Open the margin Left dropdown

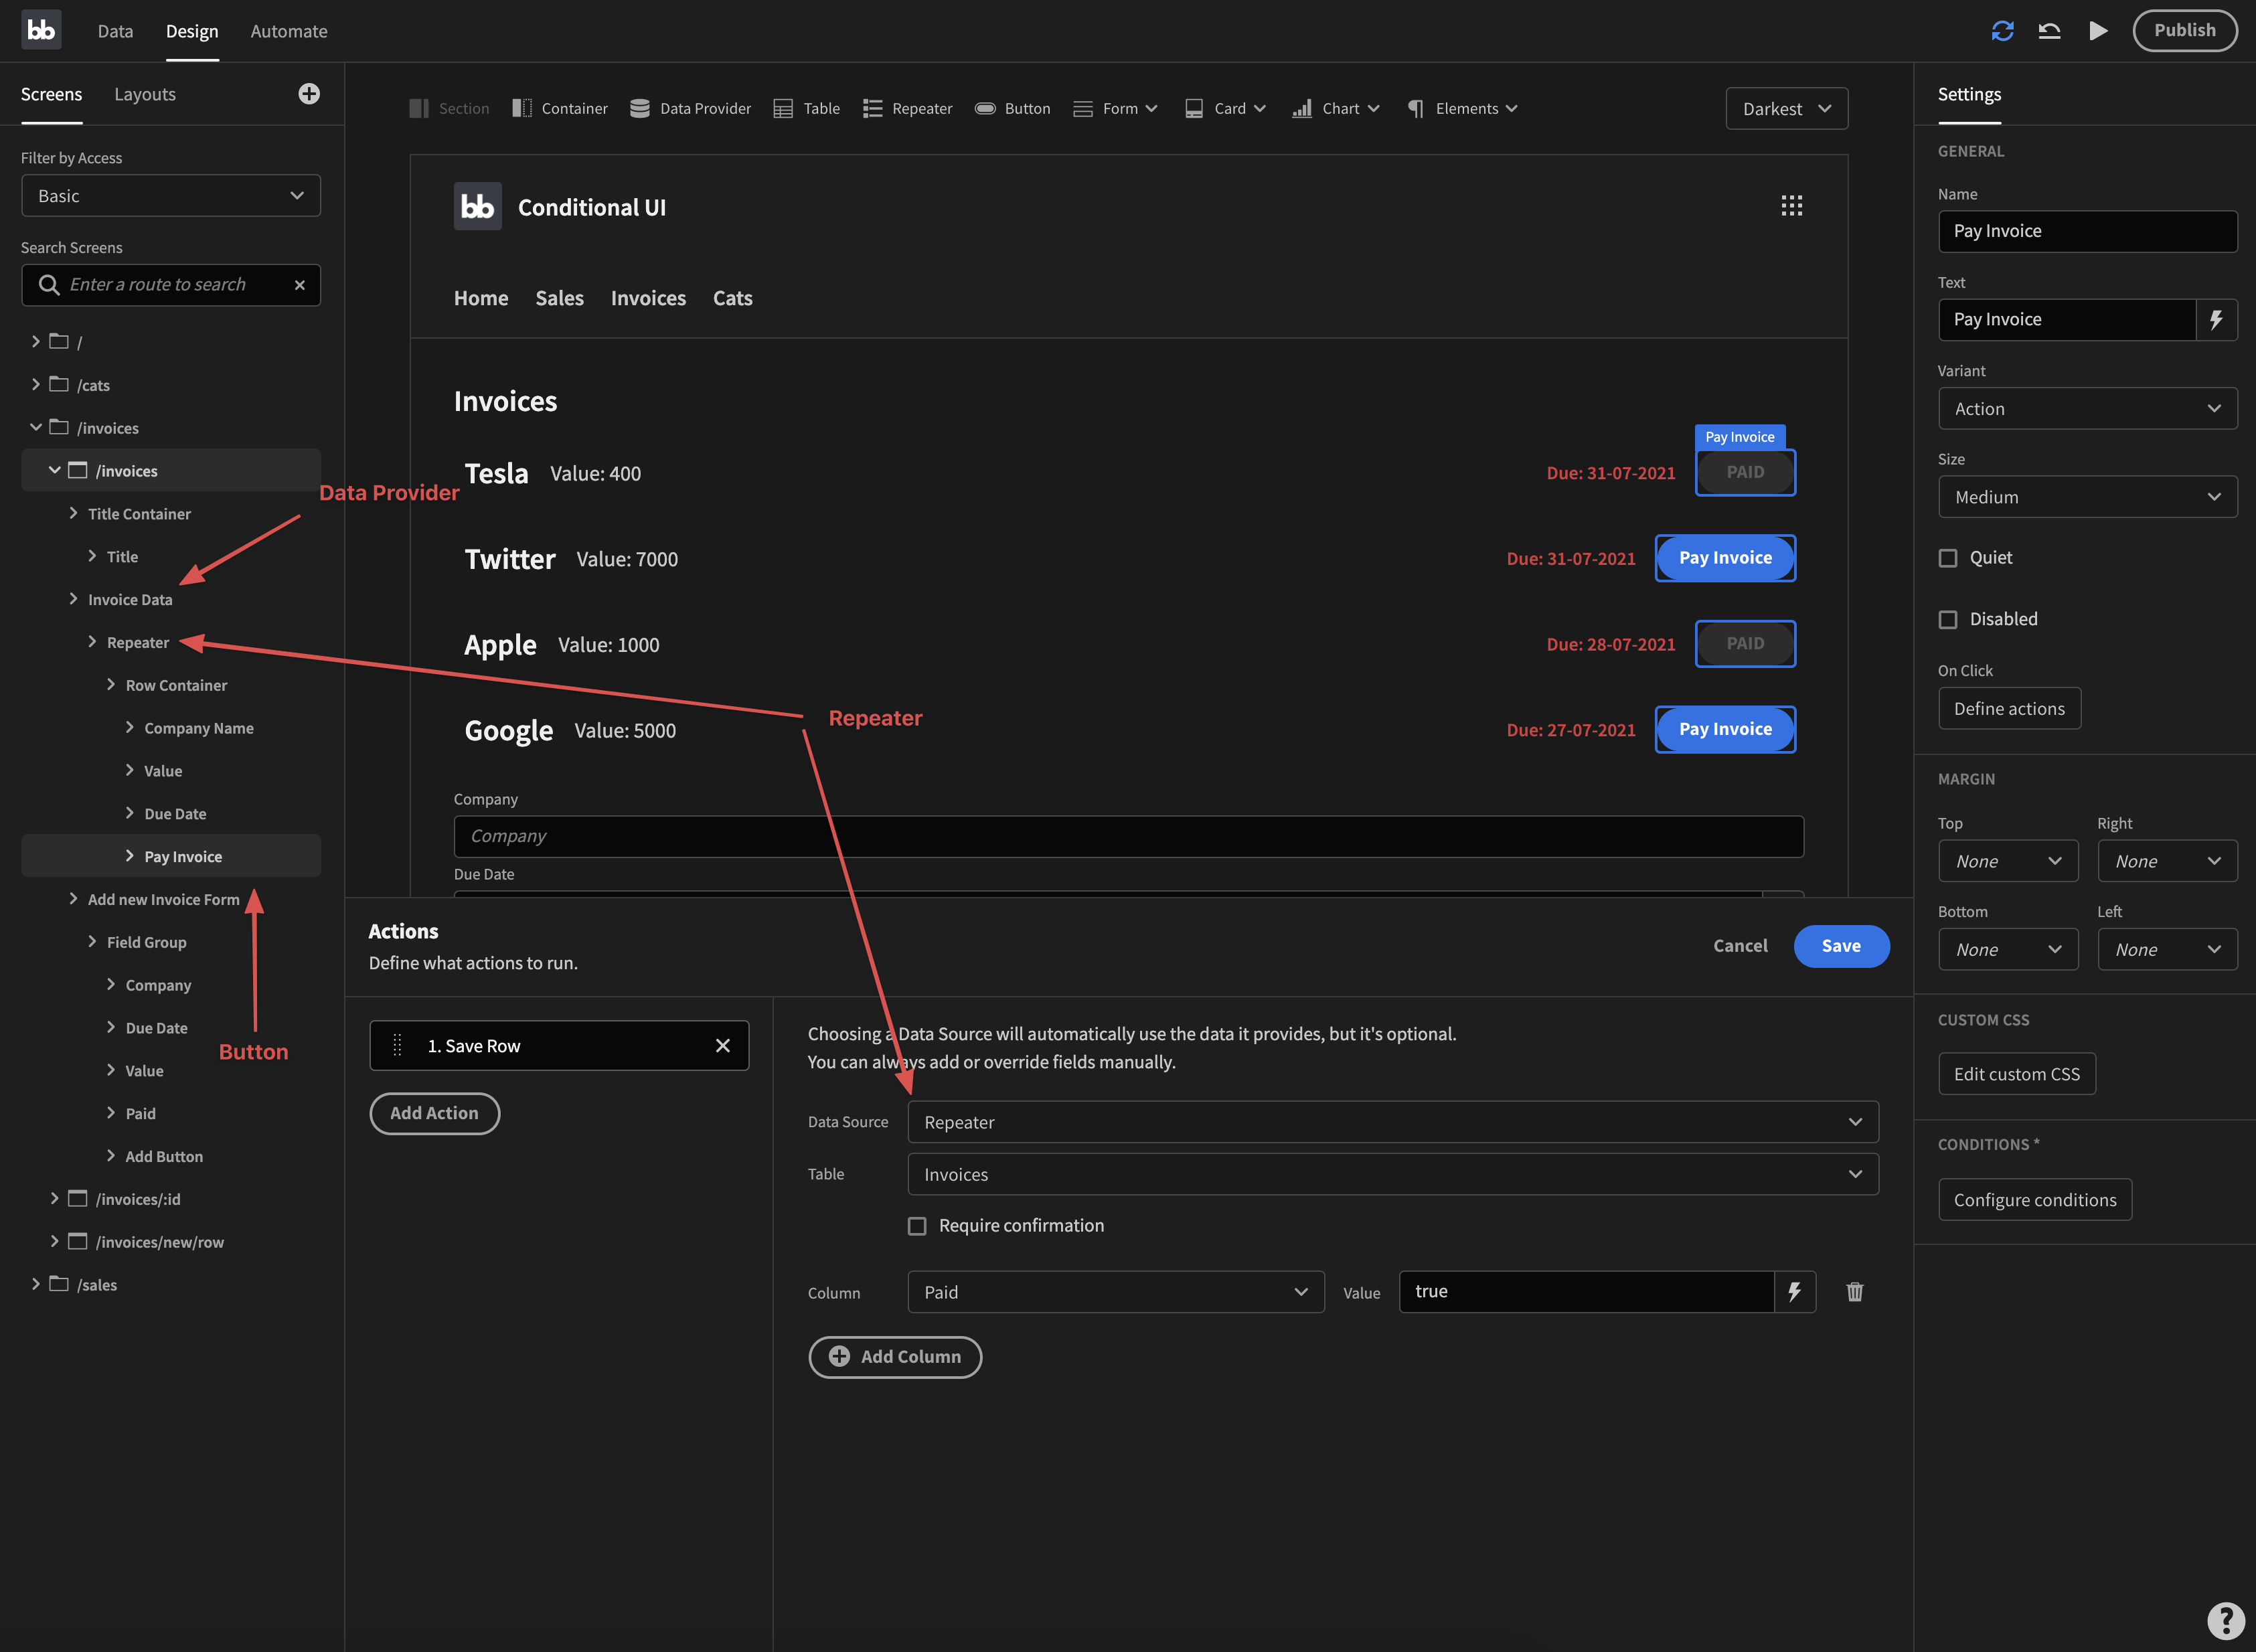[2167, 949]
